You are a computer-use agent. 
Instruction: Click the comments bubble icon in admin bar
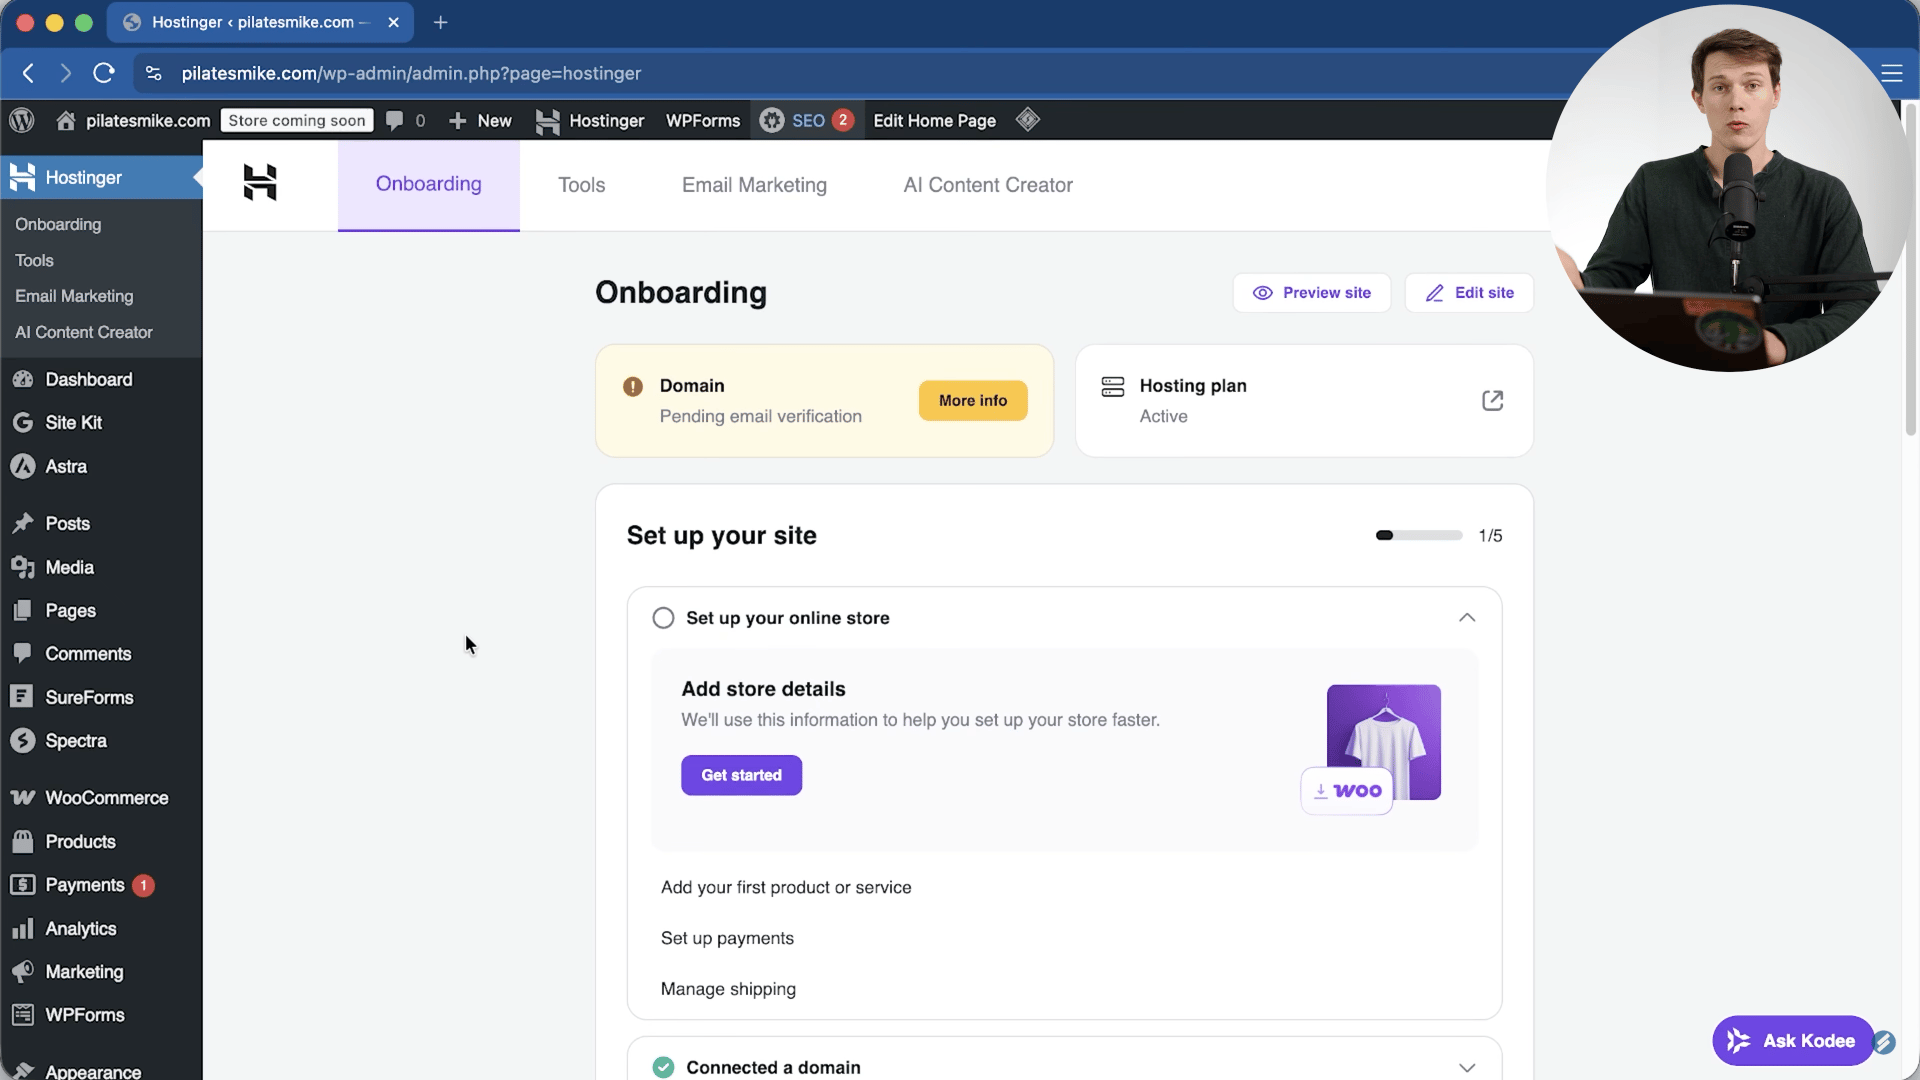pos(395,120)
